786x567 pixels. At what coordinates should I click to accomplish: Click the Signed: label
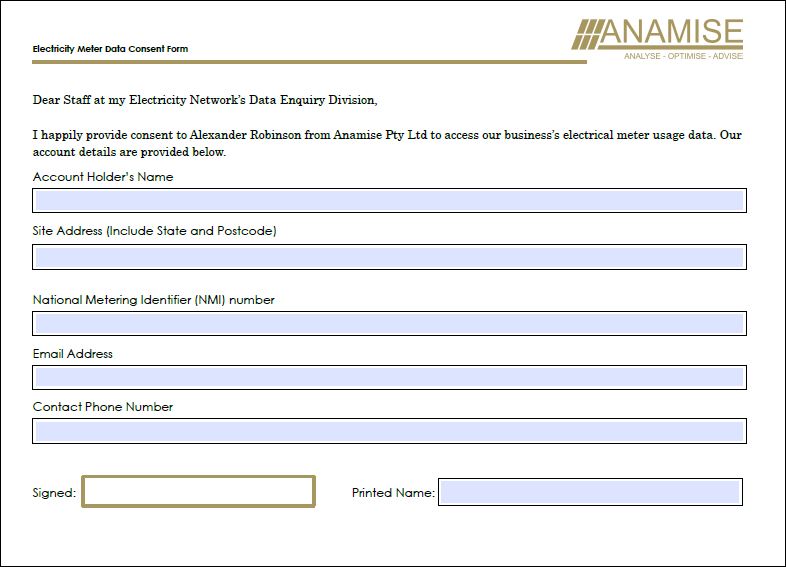pos(54,493)
